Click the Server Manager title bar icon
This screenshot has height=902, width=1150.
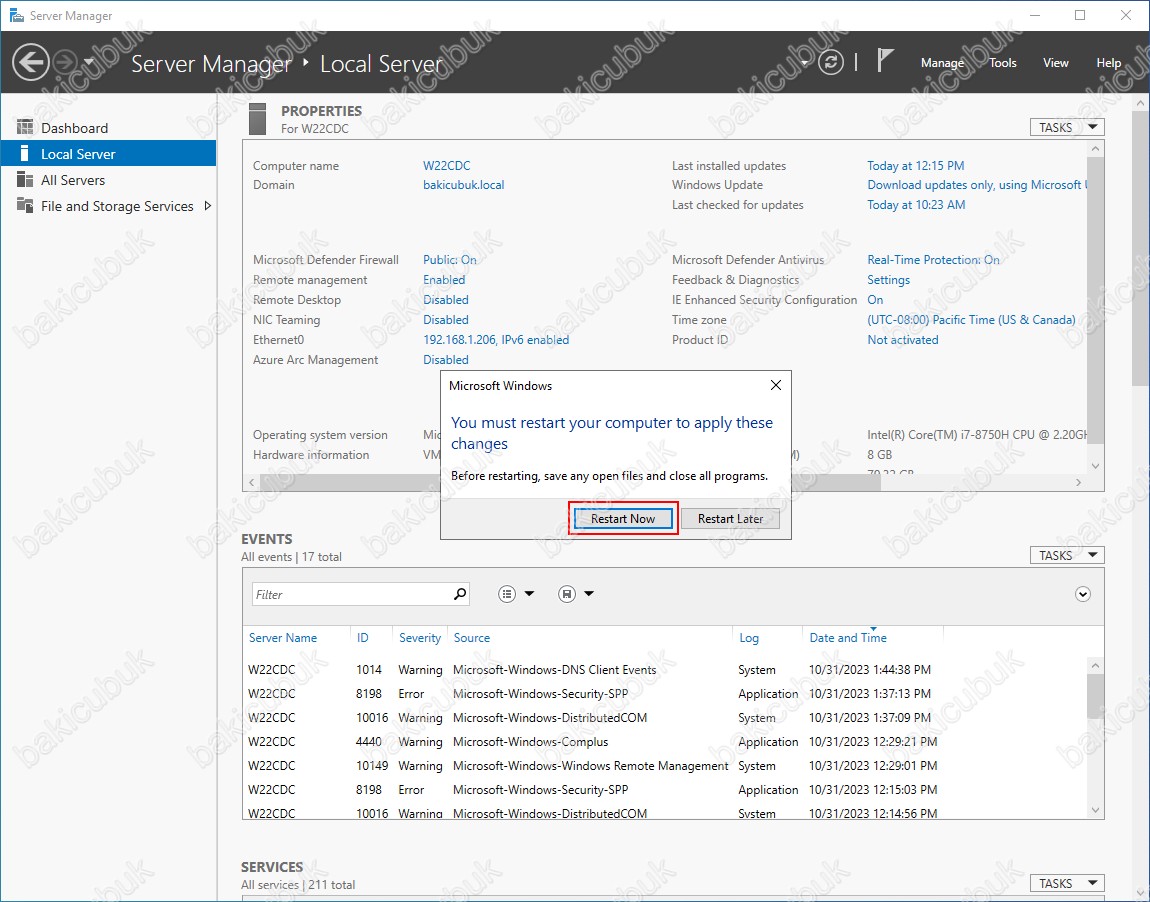pos(16,15)
